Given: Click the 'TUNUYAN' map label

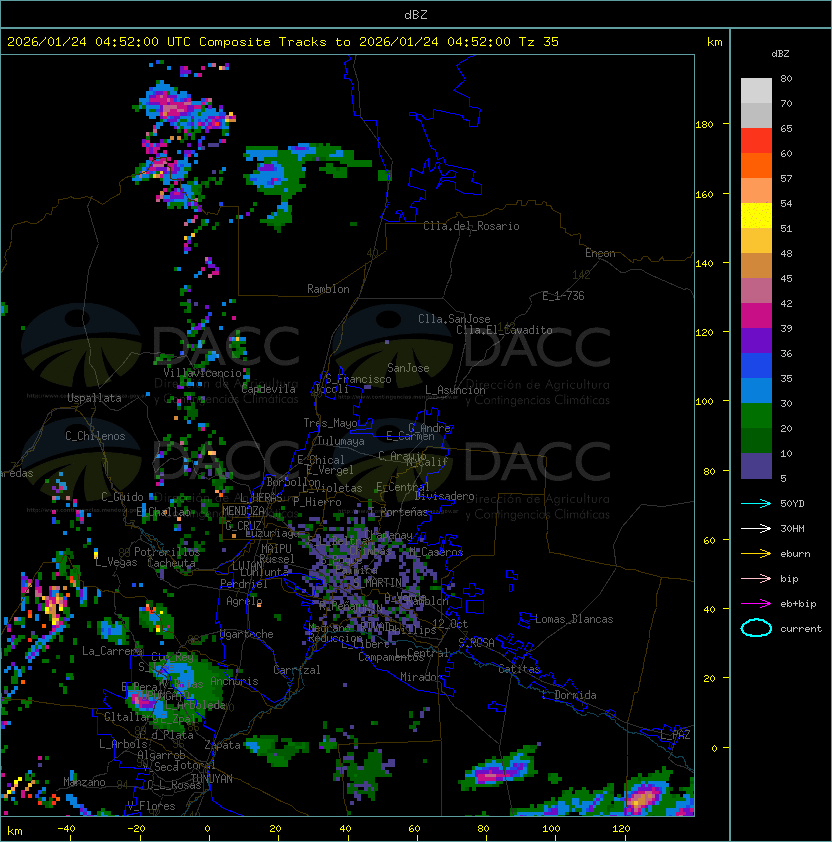Looking at the screenshot, I should (x=212, y=779).
